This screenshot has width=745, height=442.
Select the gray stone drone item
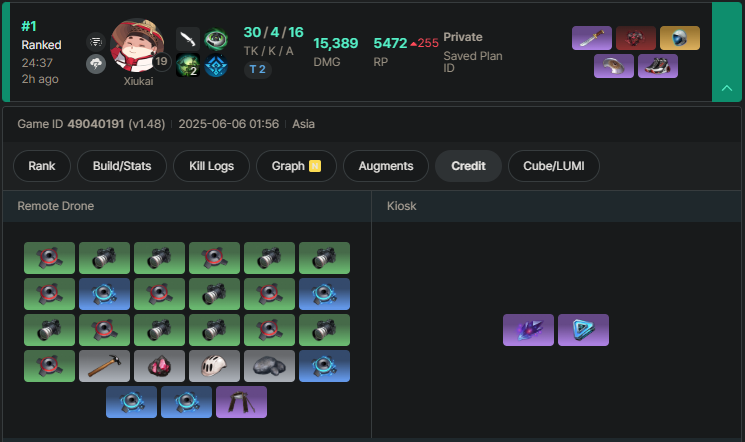(x=269, y=366)
